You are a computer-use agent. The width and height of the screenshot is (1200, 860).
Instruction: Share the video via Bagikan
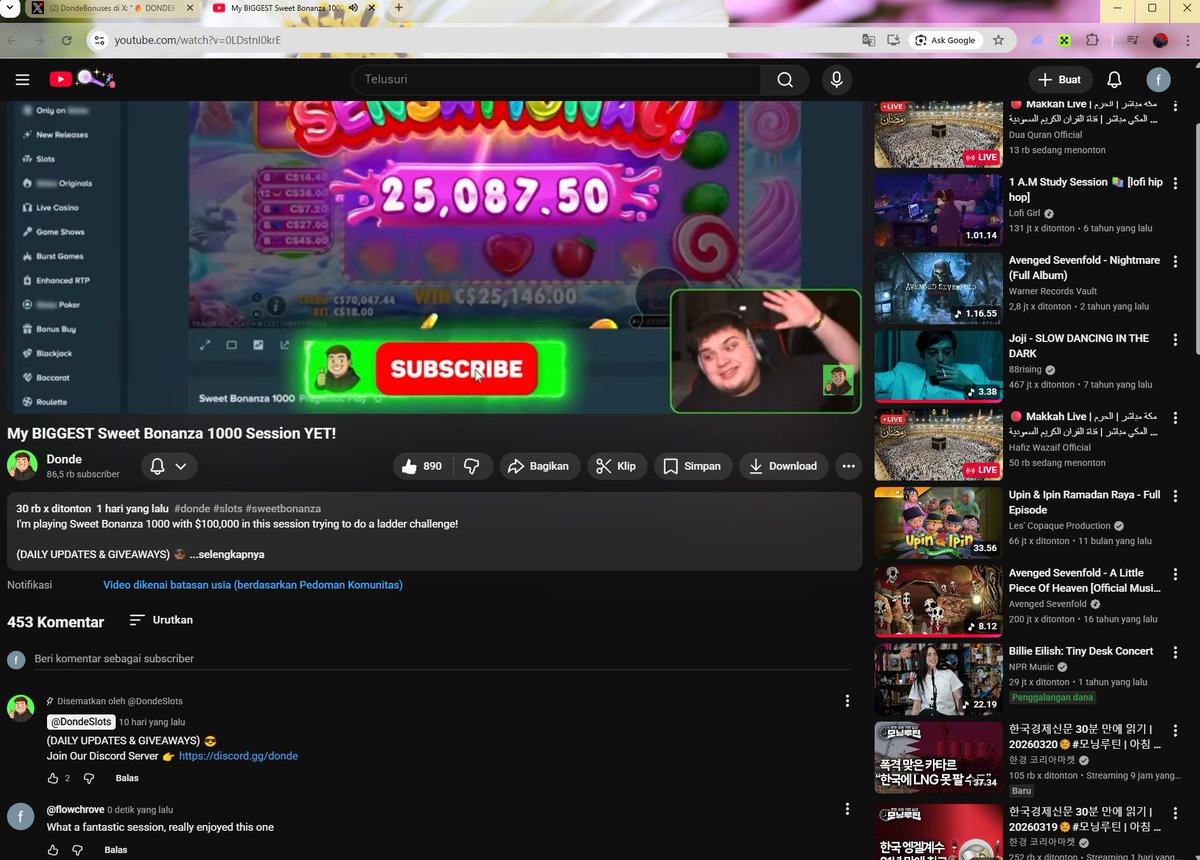(x=538, y=466)
